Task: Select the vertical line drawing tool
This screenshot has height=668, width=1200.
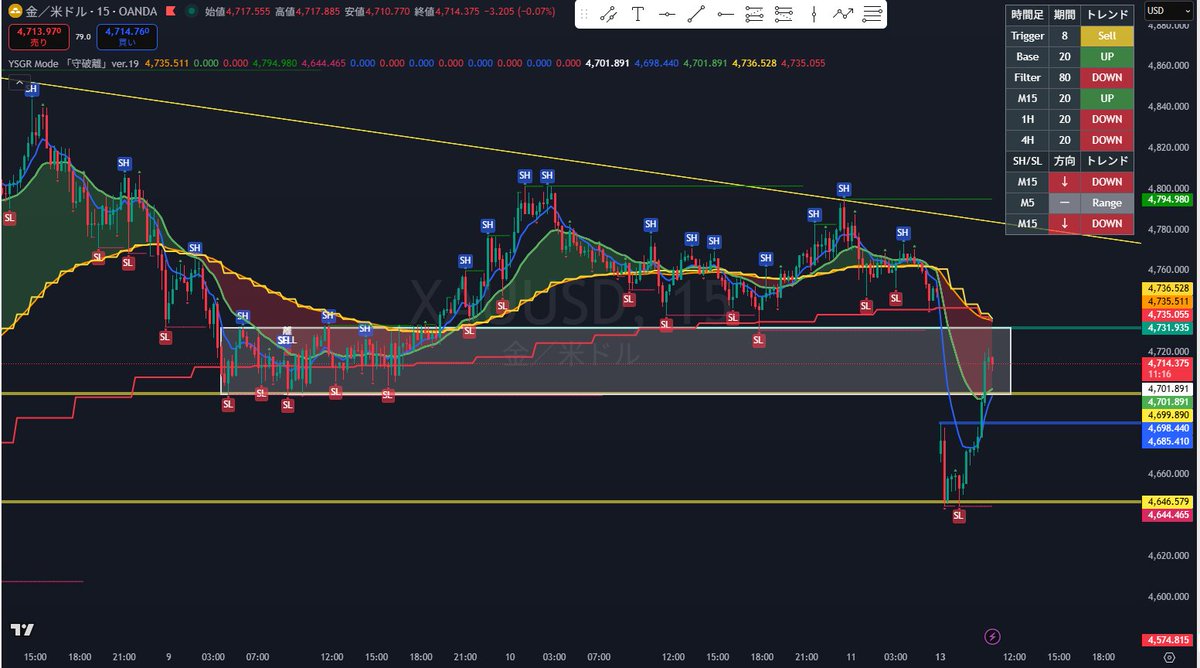Action: click(x=814, y=14)
